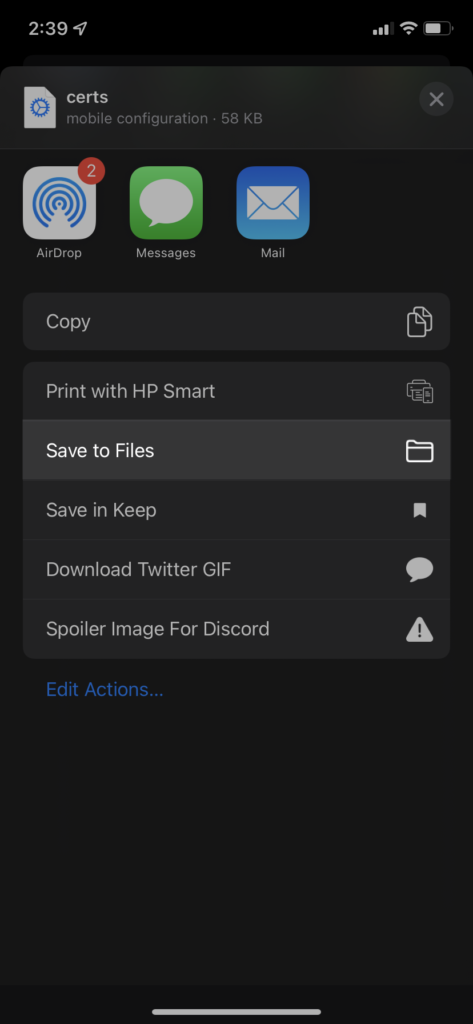Tap the HP Smart printer icon
This screenshot has height=1024, width=473.
tap(419, 391)
